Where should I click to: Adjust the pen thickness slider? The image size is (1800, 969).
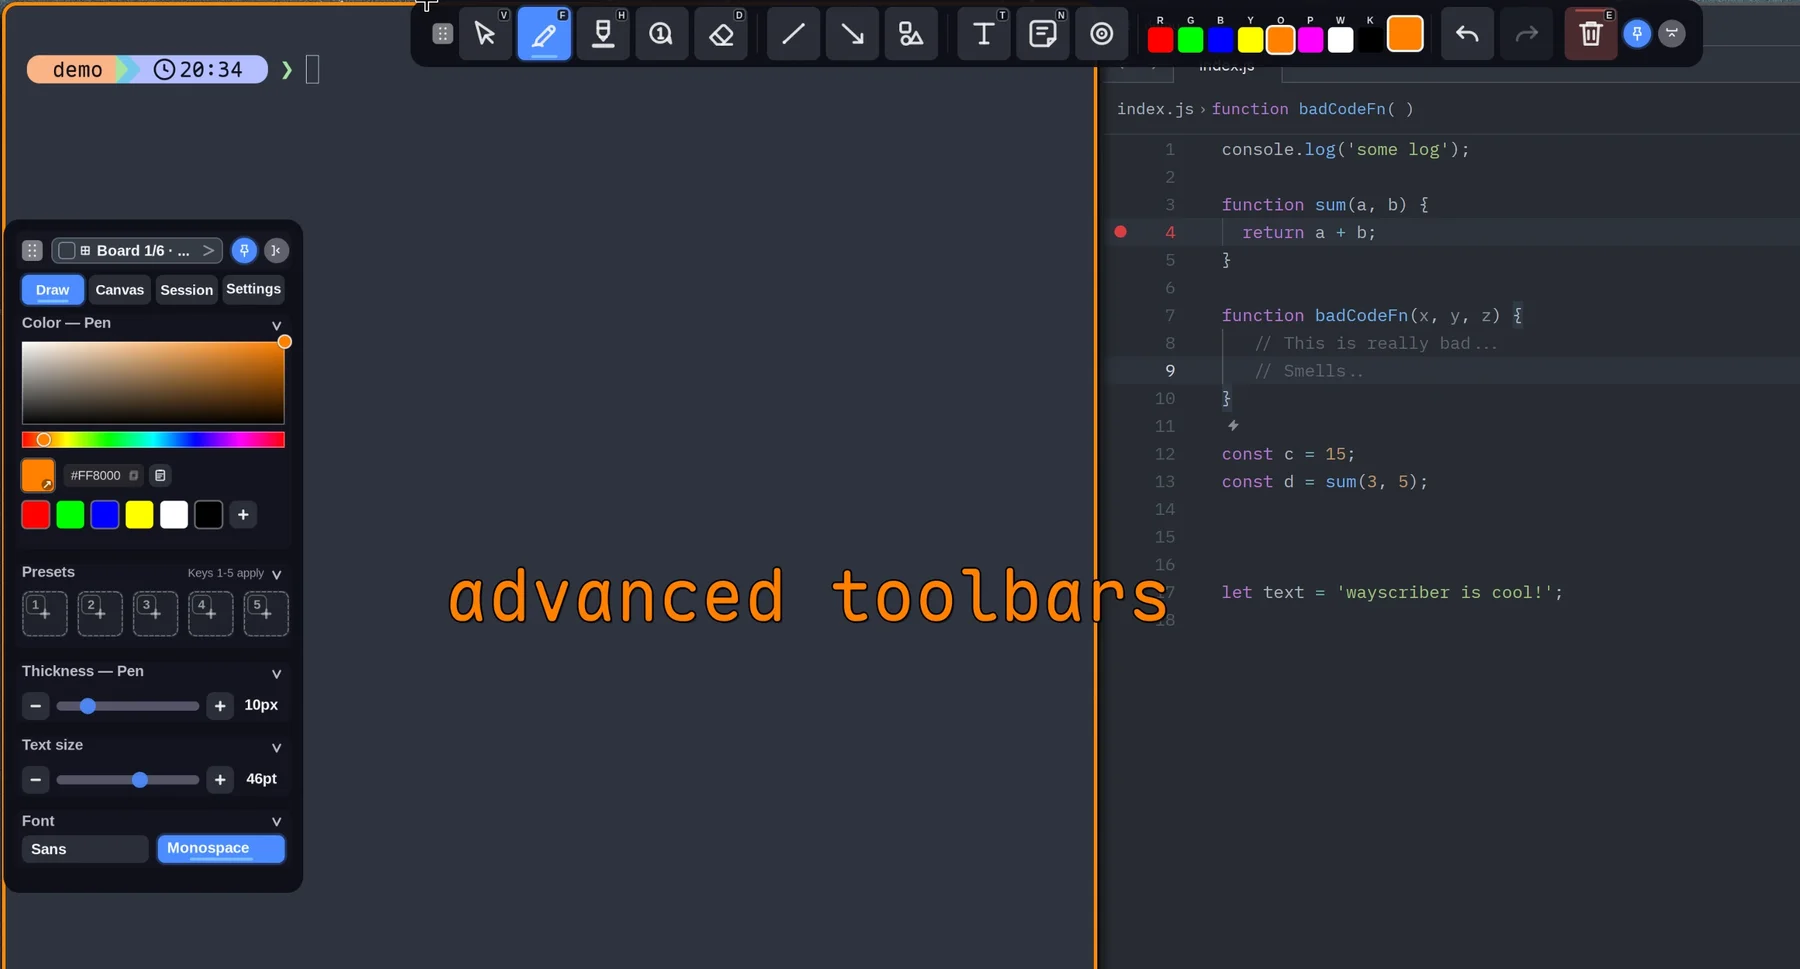[x=128, y=706]
